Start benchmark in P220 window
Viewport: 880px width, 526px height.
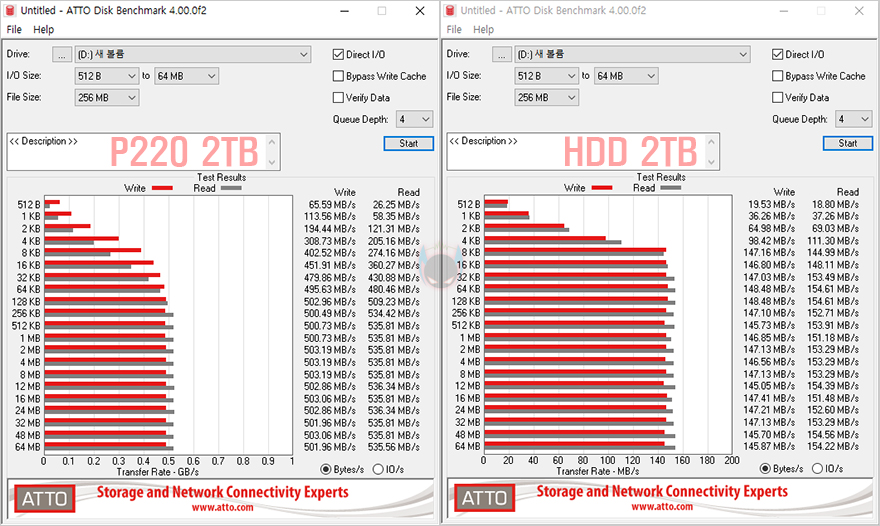(409, 143)
